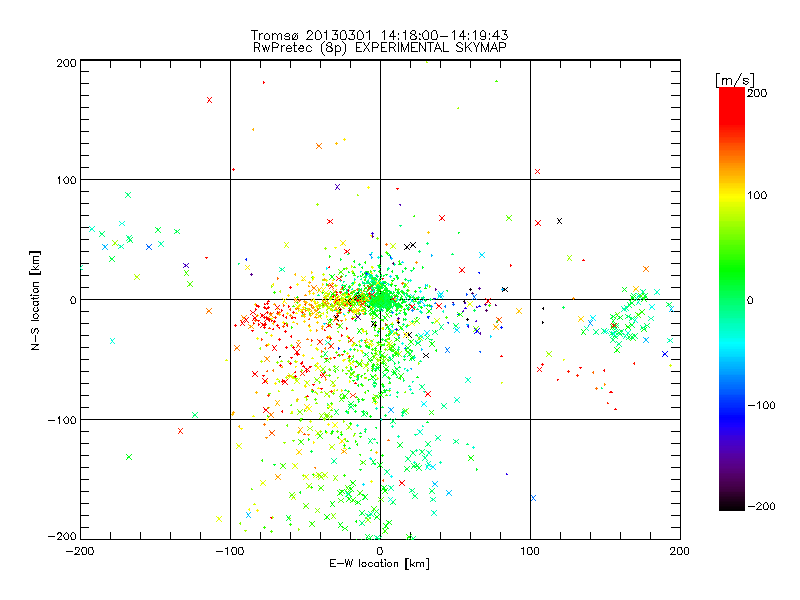Click the purple X marker just below the 100 km gridline
This screenshot has height=600, width=800.
point(337,187)
